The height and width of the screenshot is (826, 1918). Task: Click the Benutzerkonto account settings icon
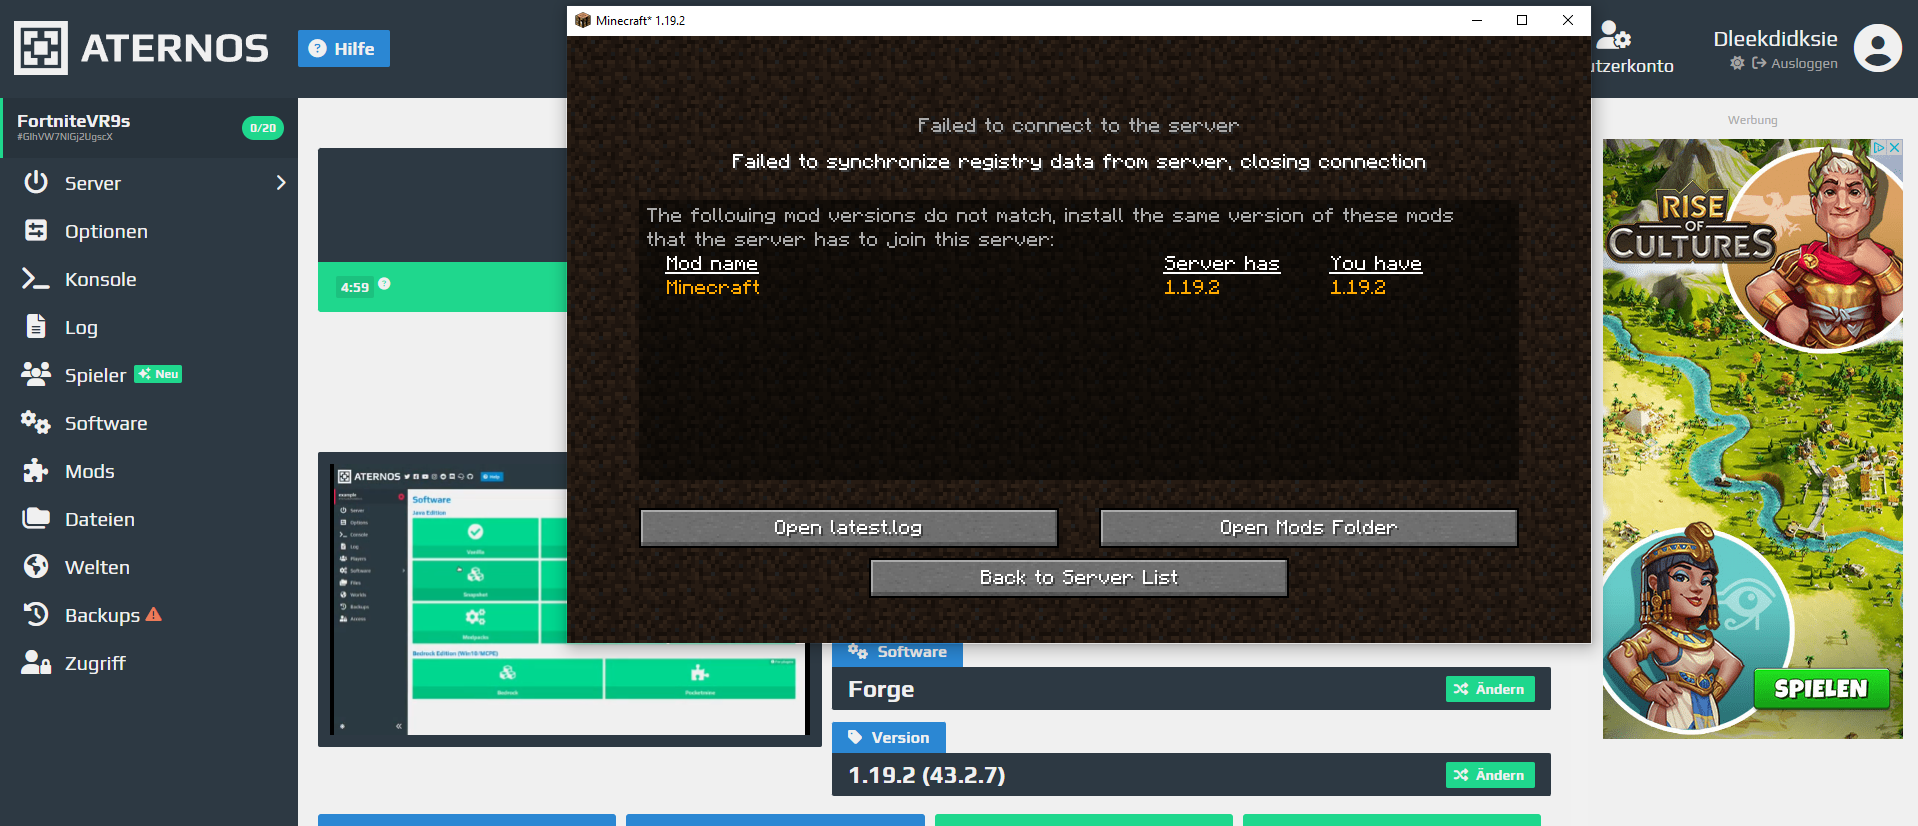pos(1614,36)
